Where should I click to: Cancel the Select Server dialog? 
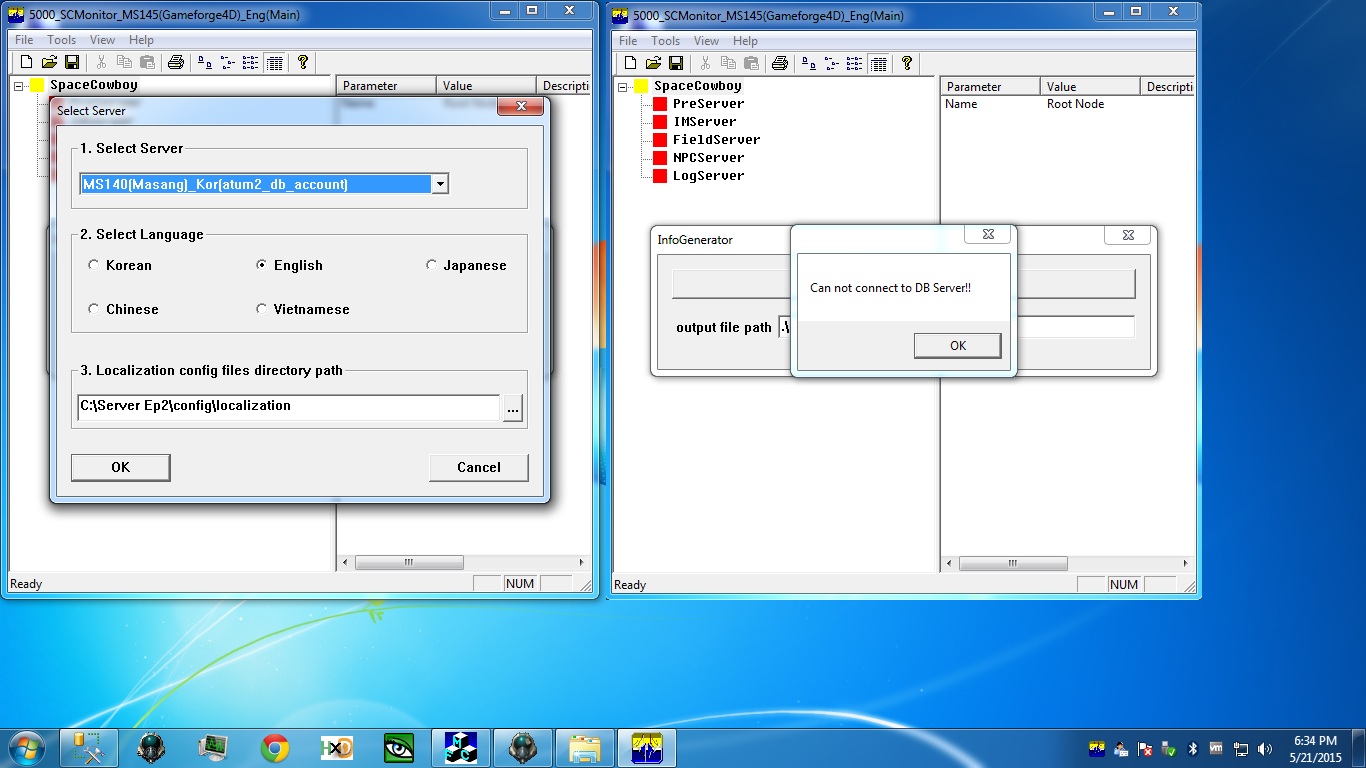pos(478,467)
